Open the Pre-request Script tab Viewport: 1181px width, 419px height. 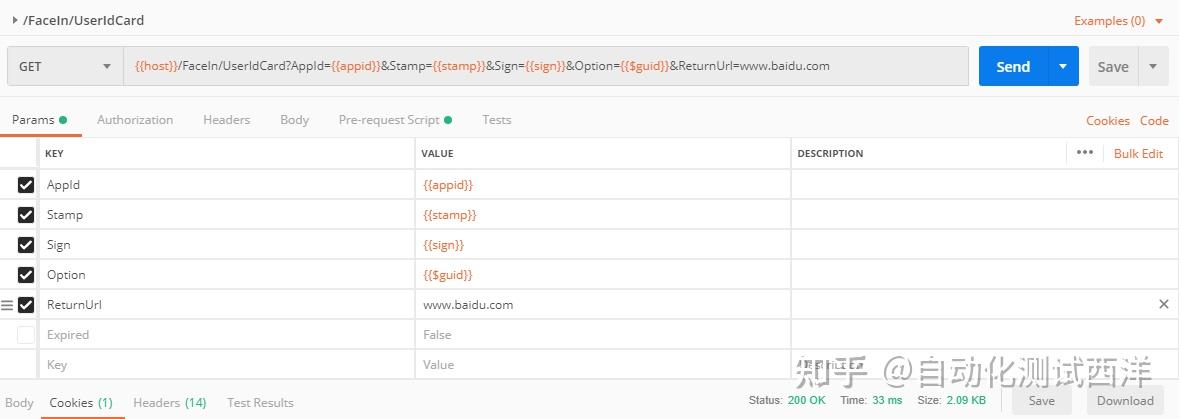pos(389,120)
